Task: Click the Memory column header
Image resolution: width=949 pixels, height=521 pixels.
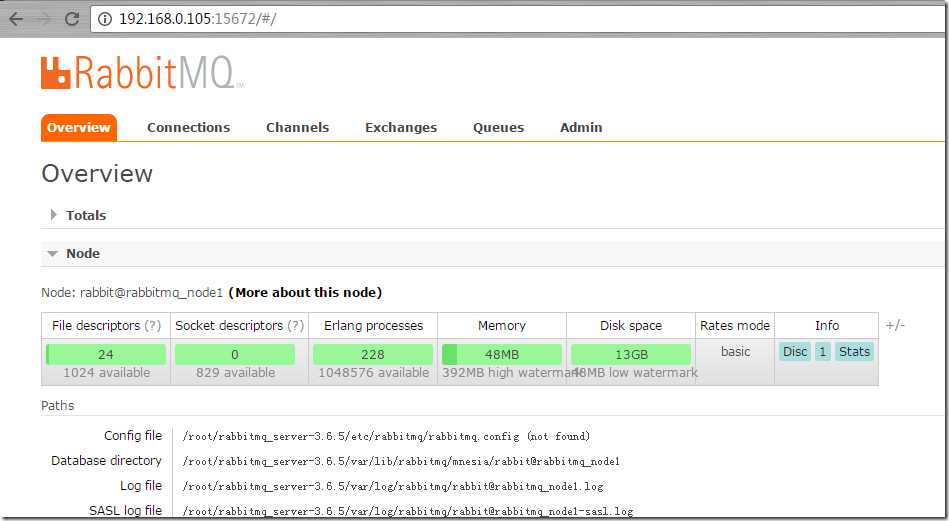Action: tap(502, 326)
